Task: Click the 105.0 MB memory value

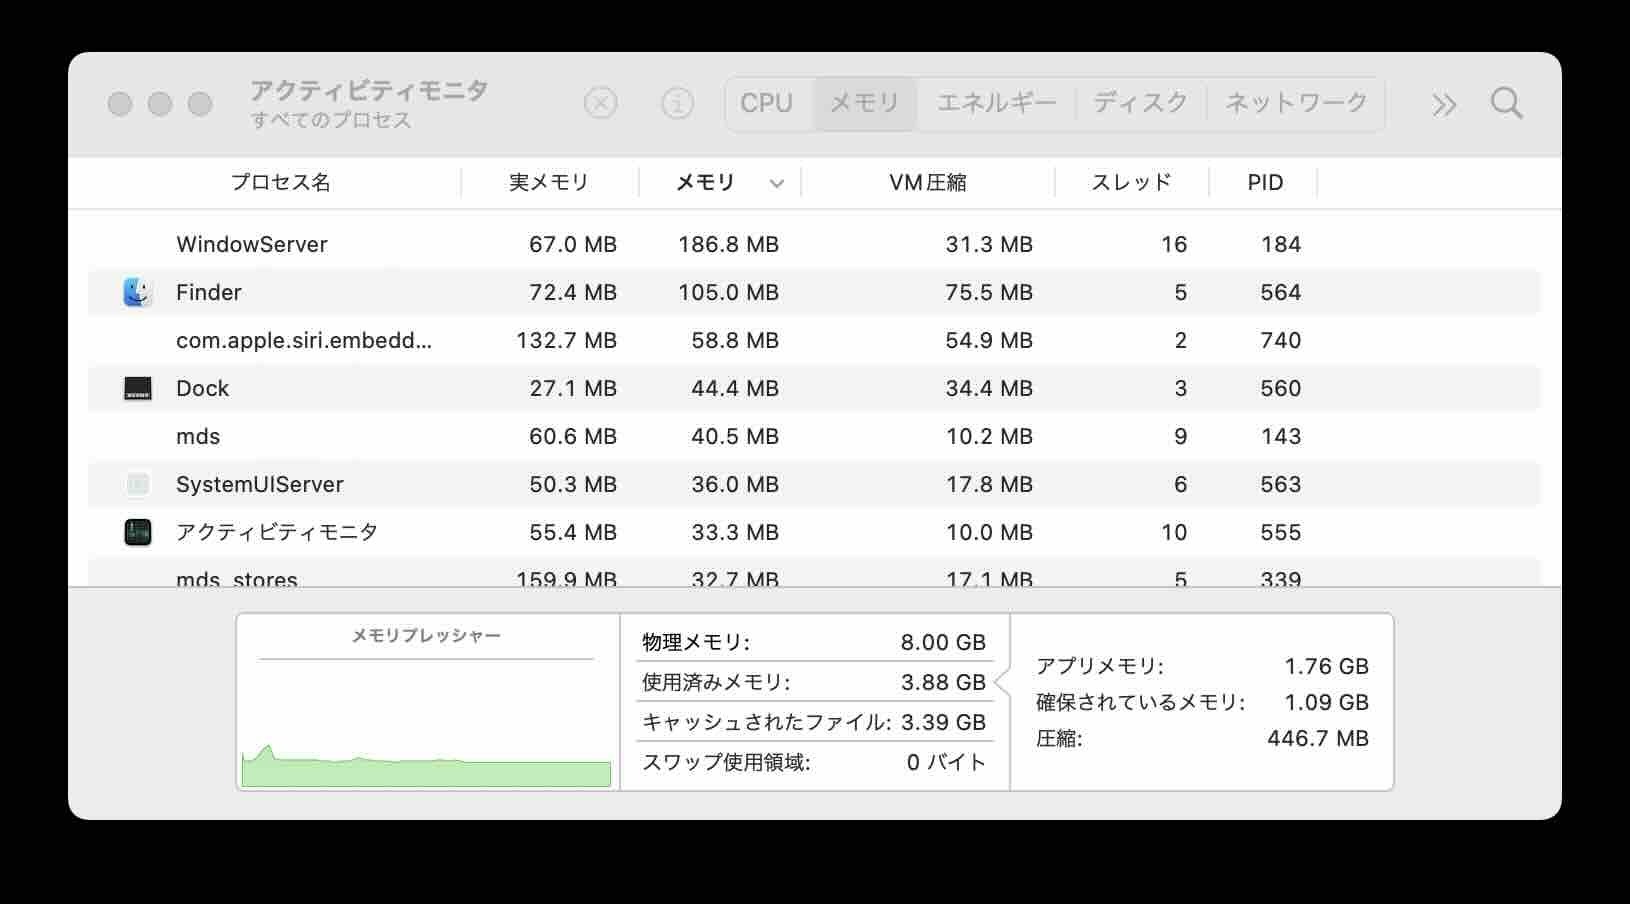Action: [728, 292]
